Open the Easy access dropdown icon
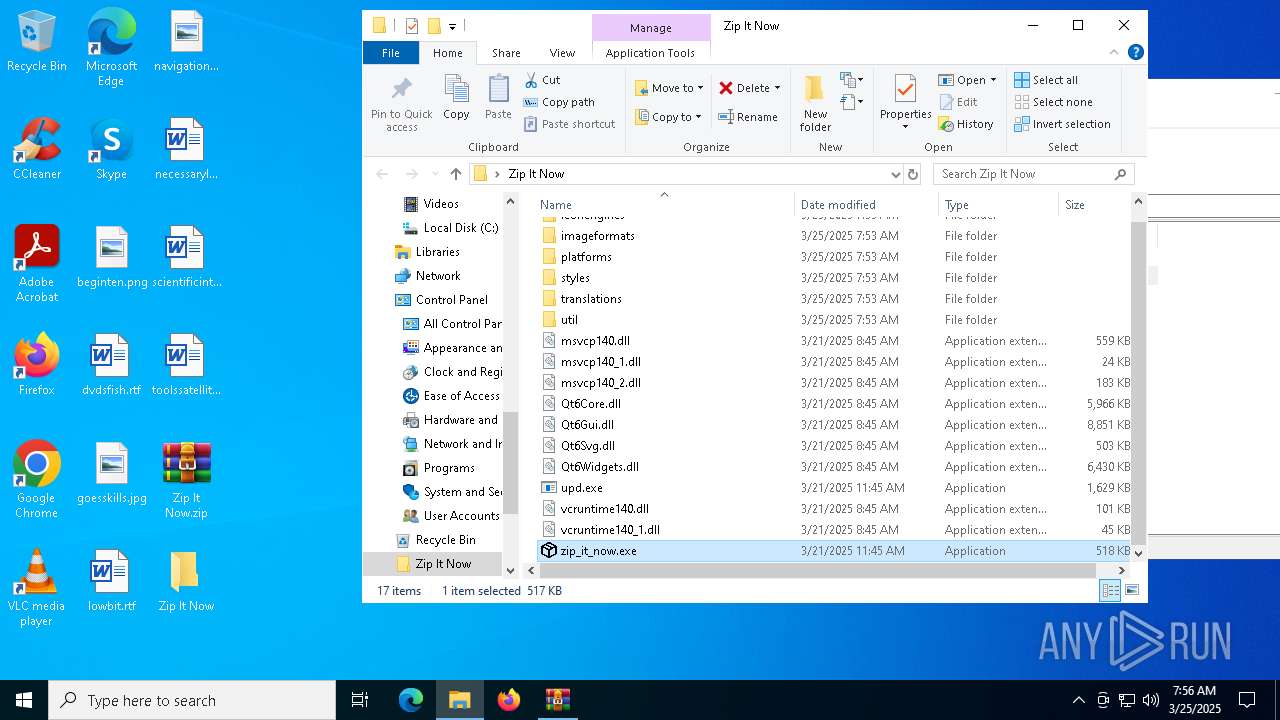Image resolution: width=1280 pixels, height=720 pixels. click(852, 102)
